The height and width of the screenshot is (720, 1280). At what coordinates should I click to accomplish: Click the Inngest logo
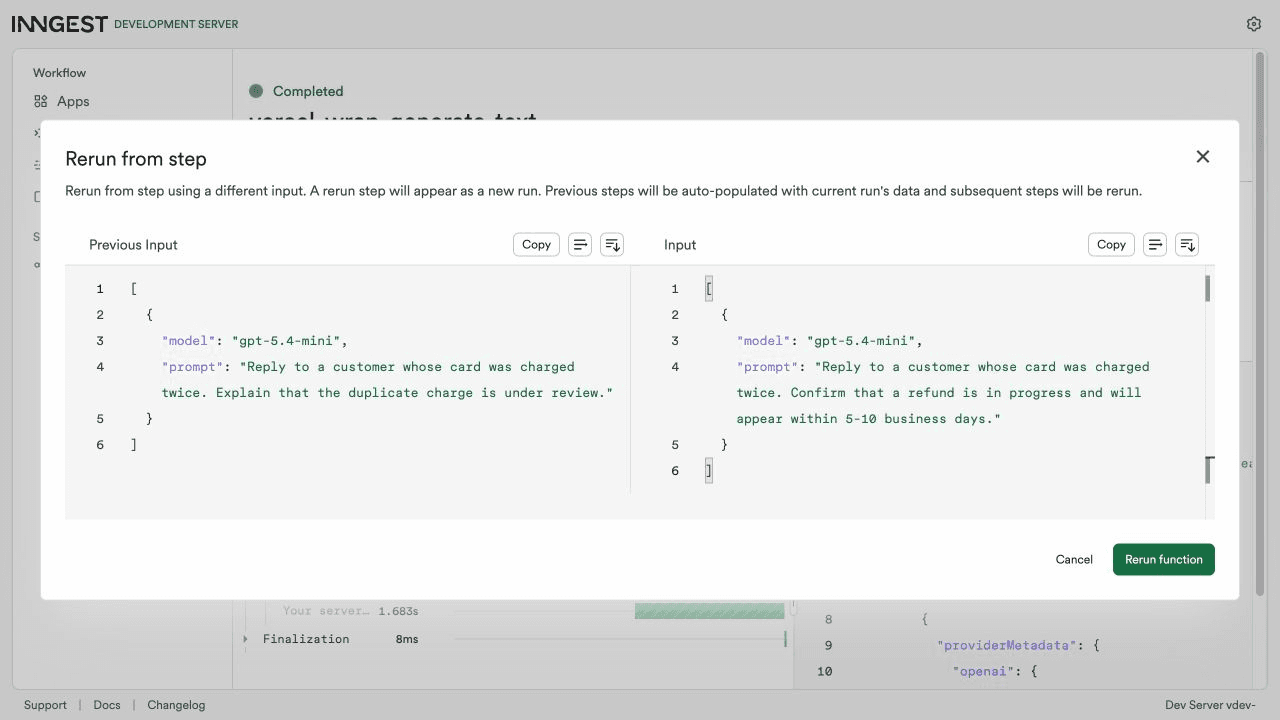pyautogui.click(x=60, y=24)
